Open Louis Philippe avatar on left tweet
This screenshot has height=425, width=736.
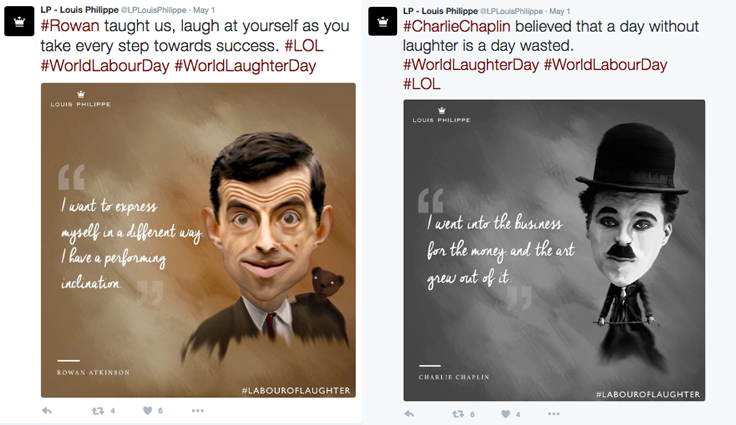pos(19,21)
